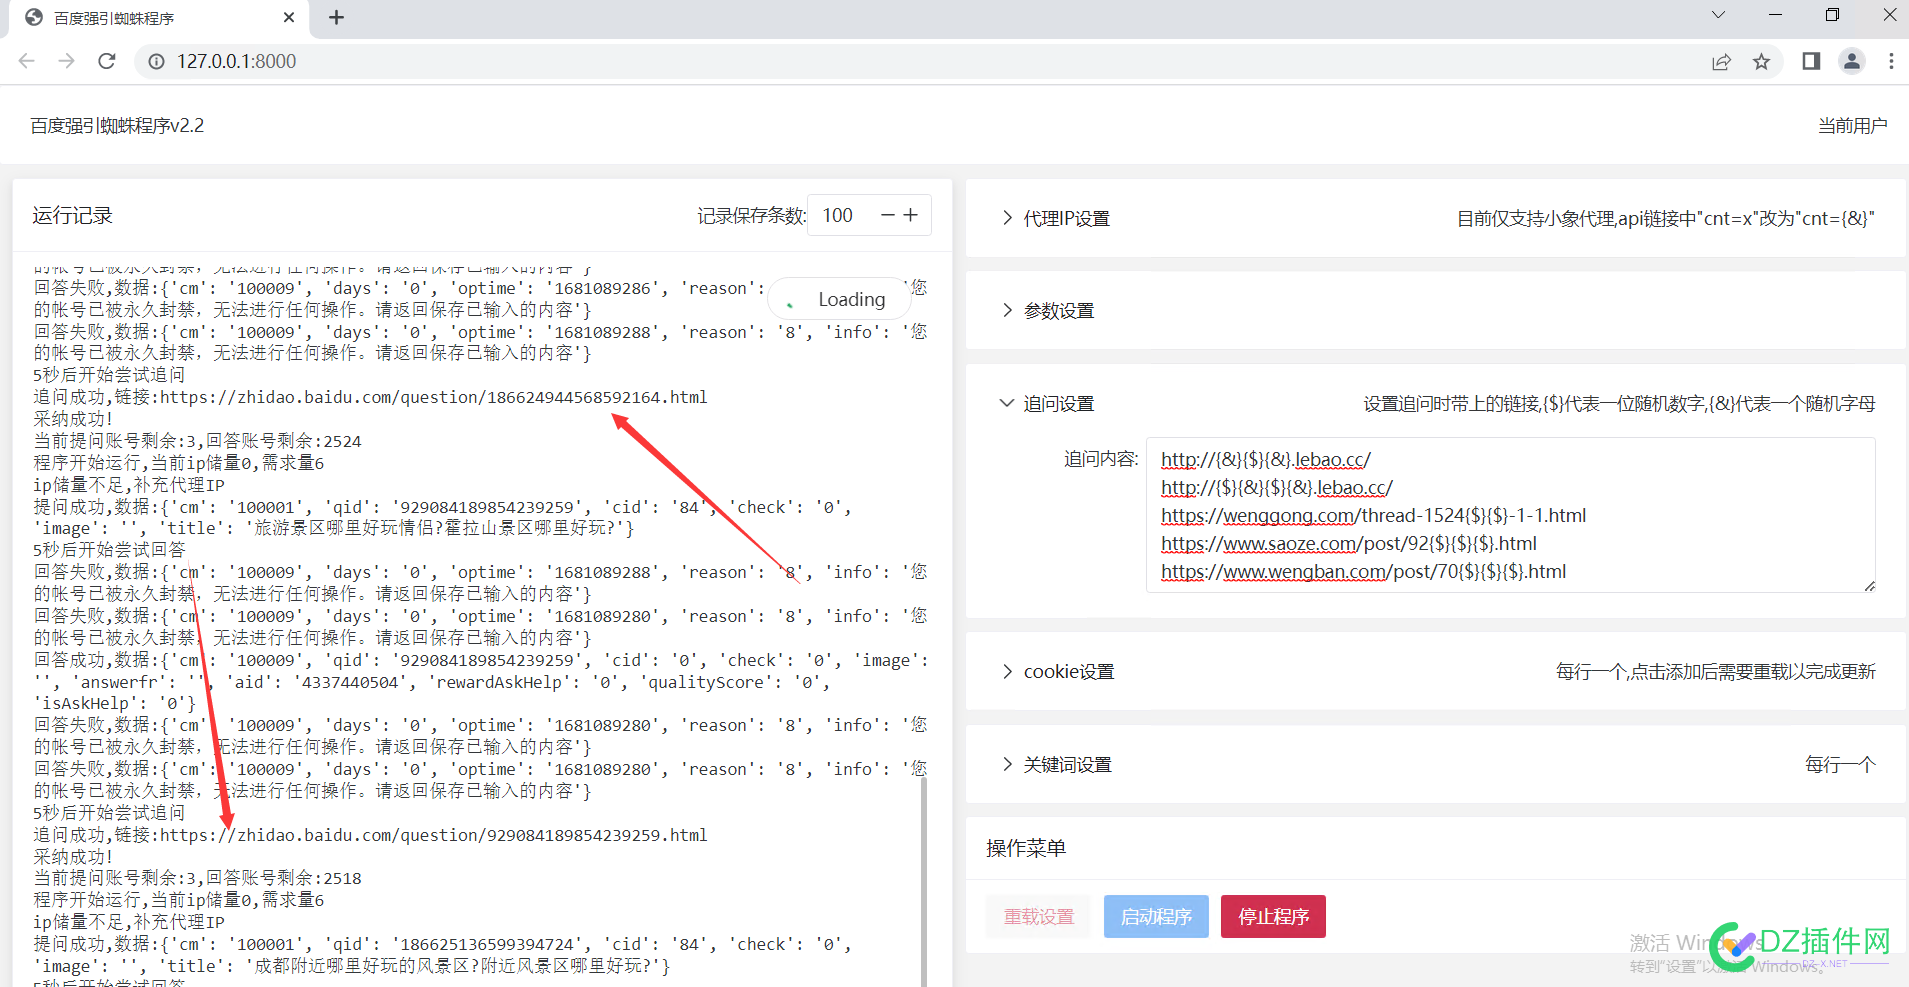Click the 停止程序 button
The height and width of the screenshot is (987, 1909).
point(1273,917)
